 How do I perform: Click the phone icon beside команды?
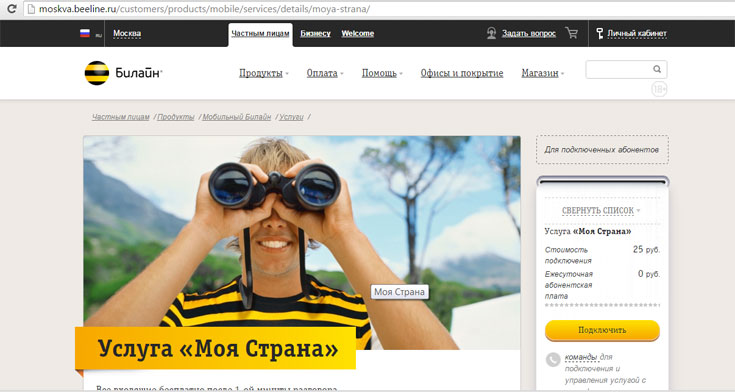[x=553, y=360]
